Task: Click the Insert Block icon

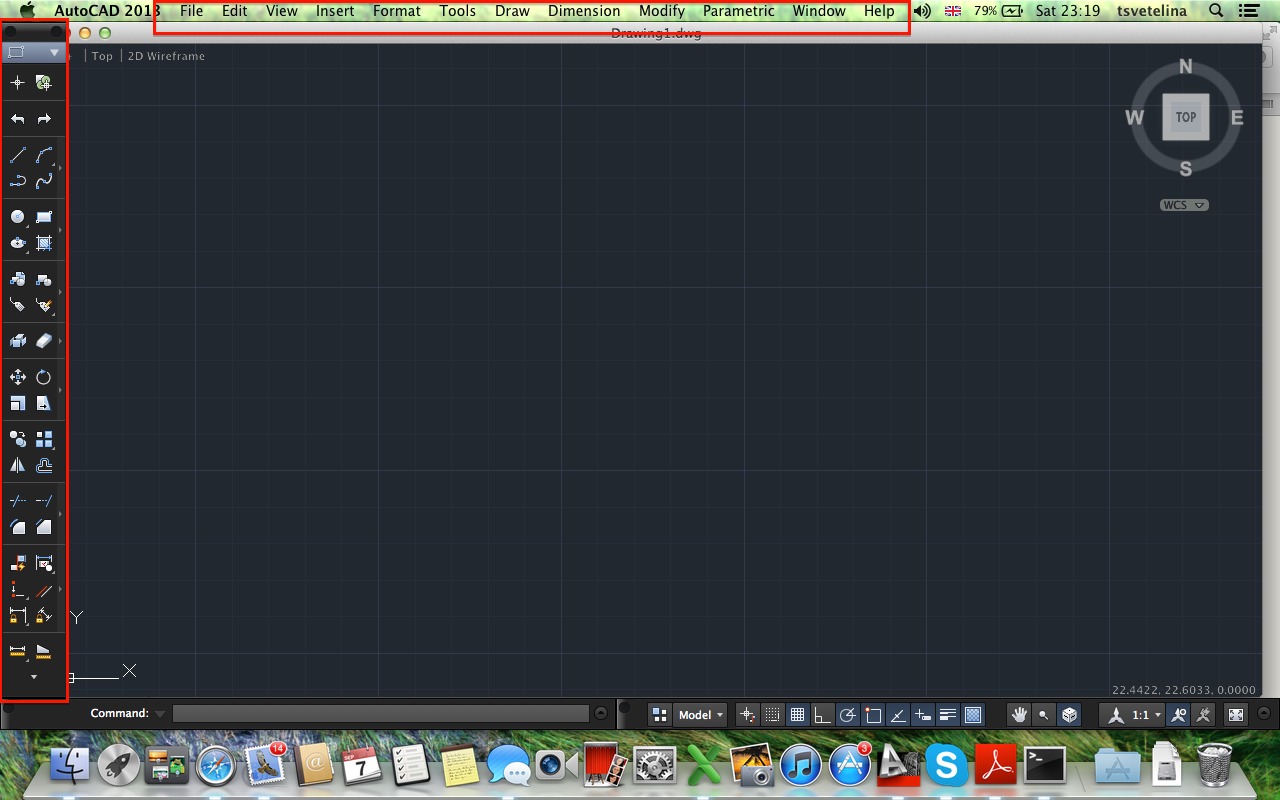Action: (x=18, y=279)
